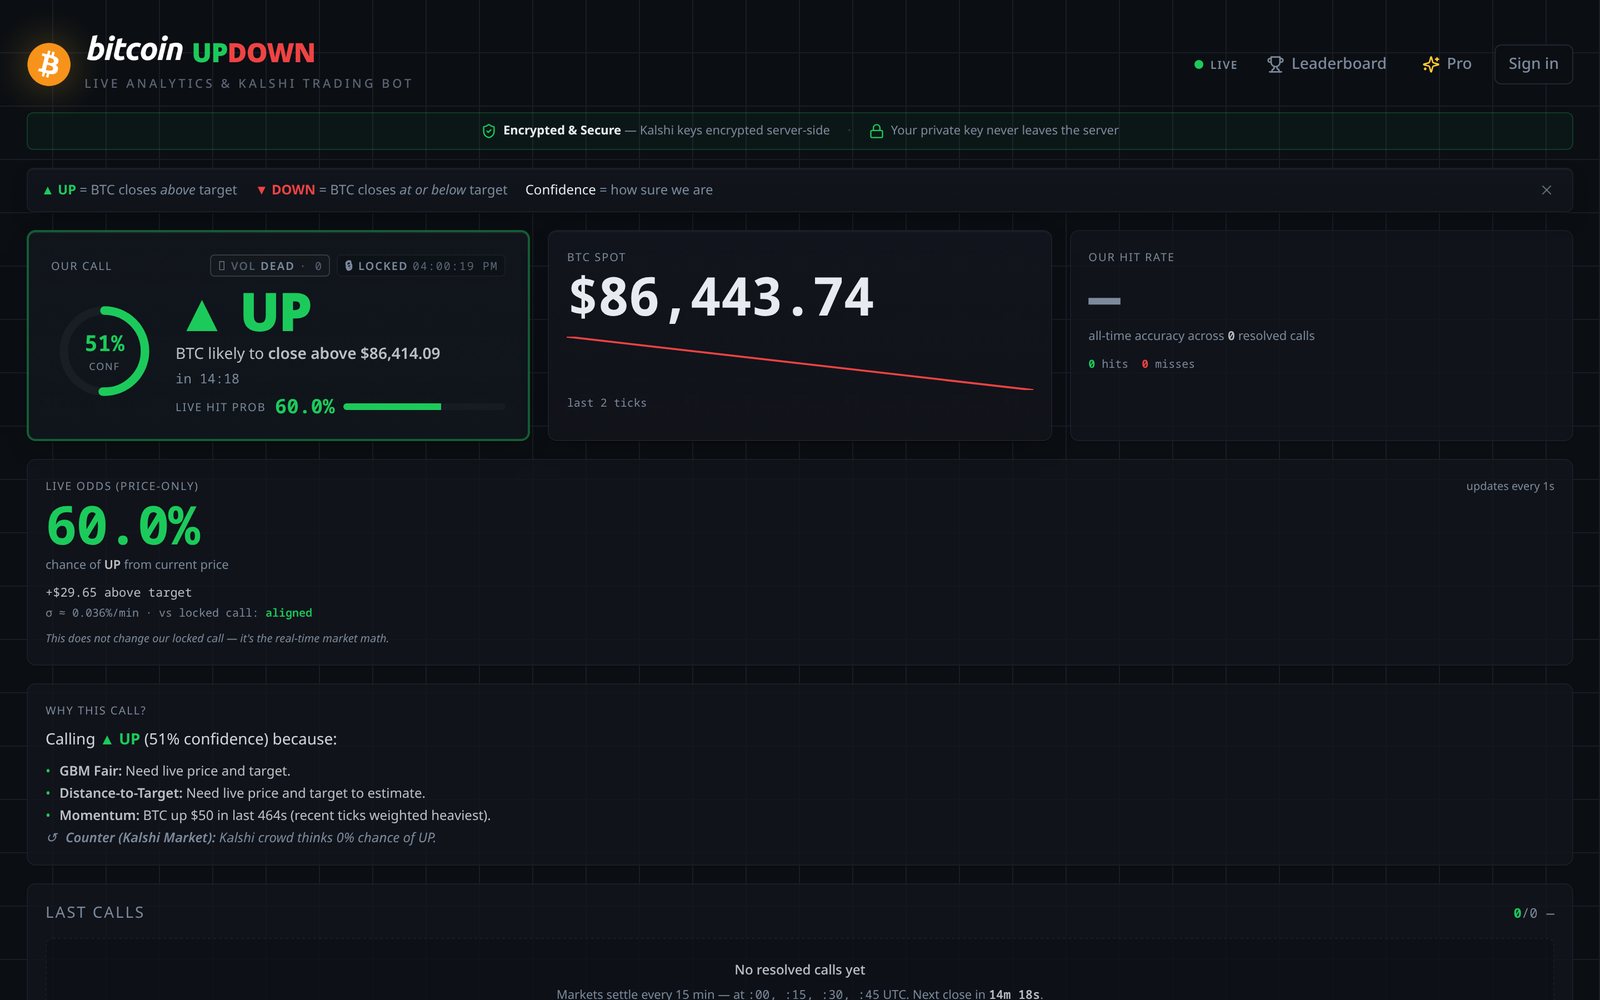Click the green UP triangle in legend
This screenshot has height=1000, width=1600.
pyautogui.click(x=47, y=190)
